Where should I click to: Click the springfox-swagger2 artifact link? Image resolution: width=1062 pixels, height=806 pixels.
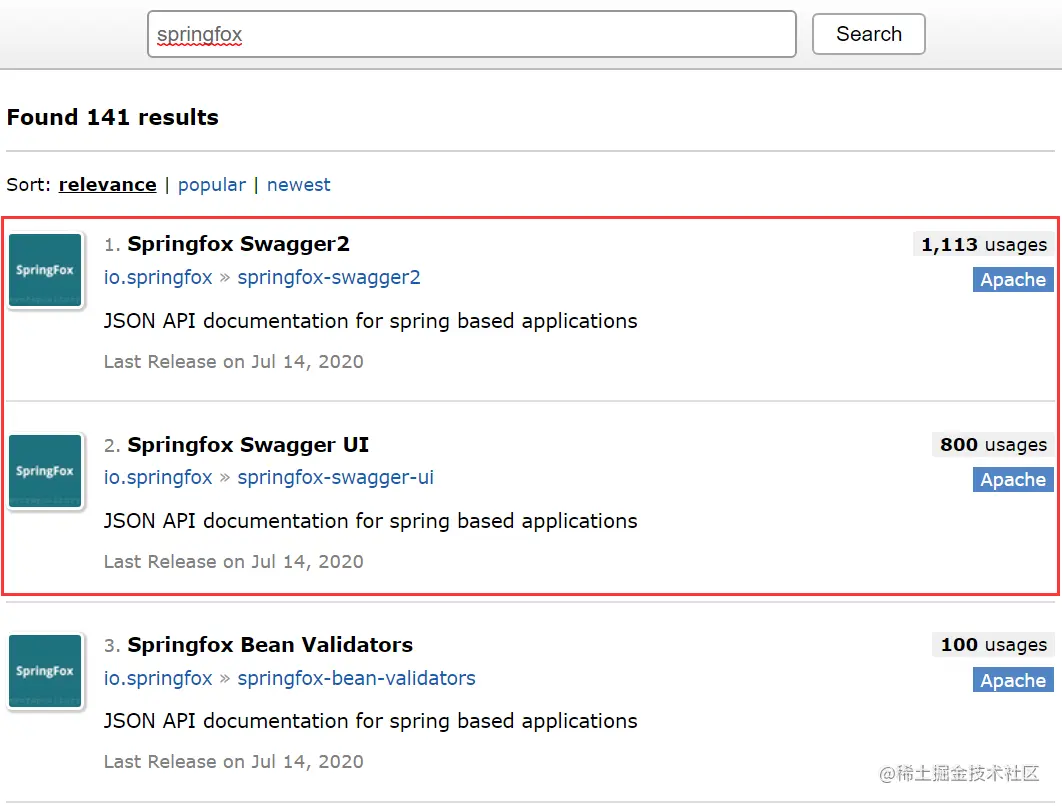tap(328, 278)
